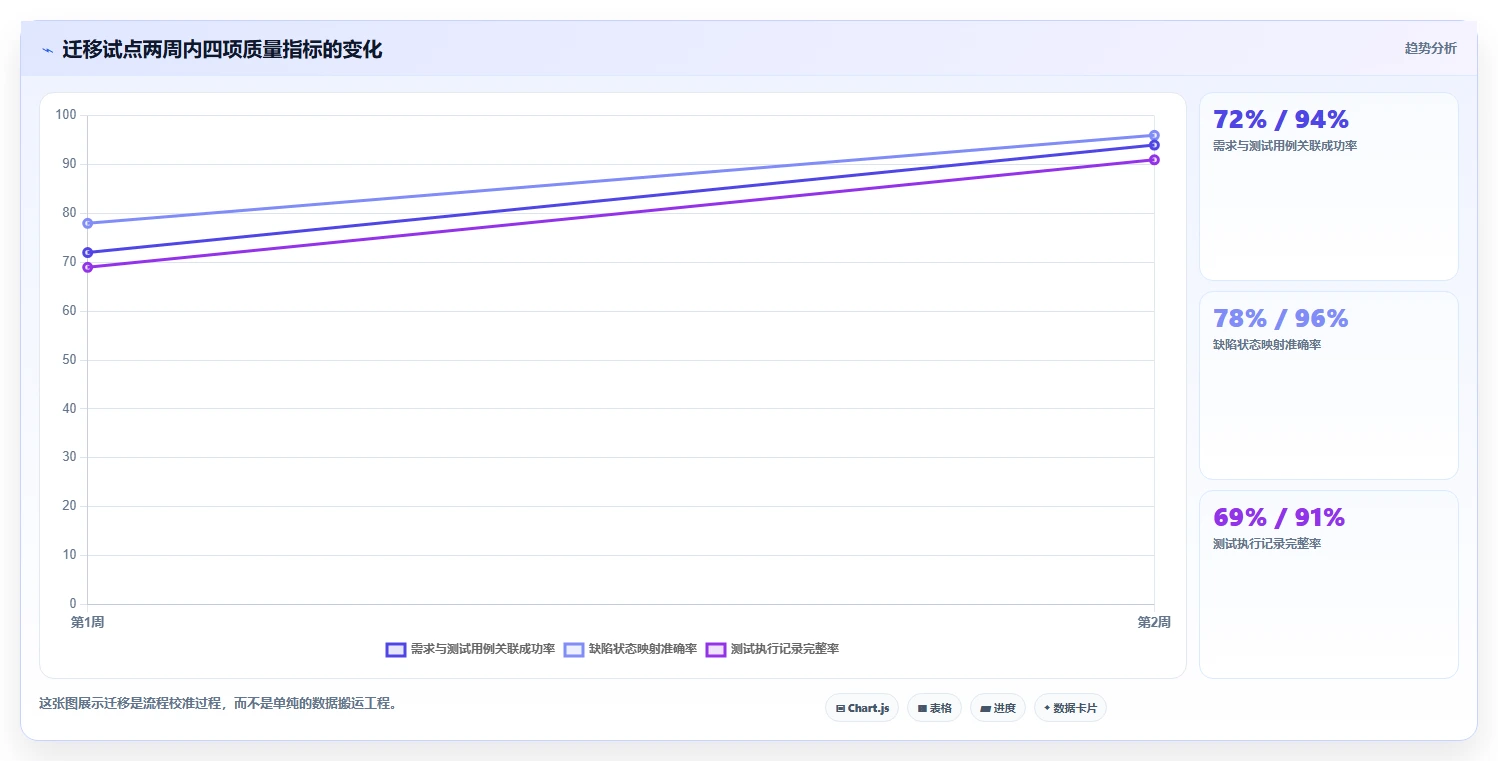Click the 趋势分析 label in the header
This screenshot has height=761, width=1498.
click(1430, 48)
